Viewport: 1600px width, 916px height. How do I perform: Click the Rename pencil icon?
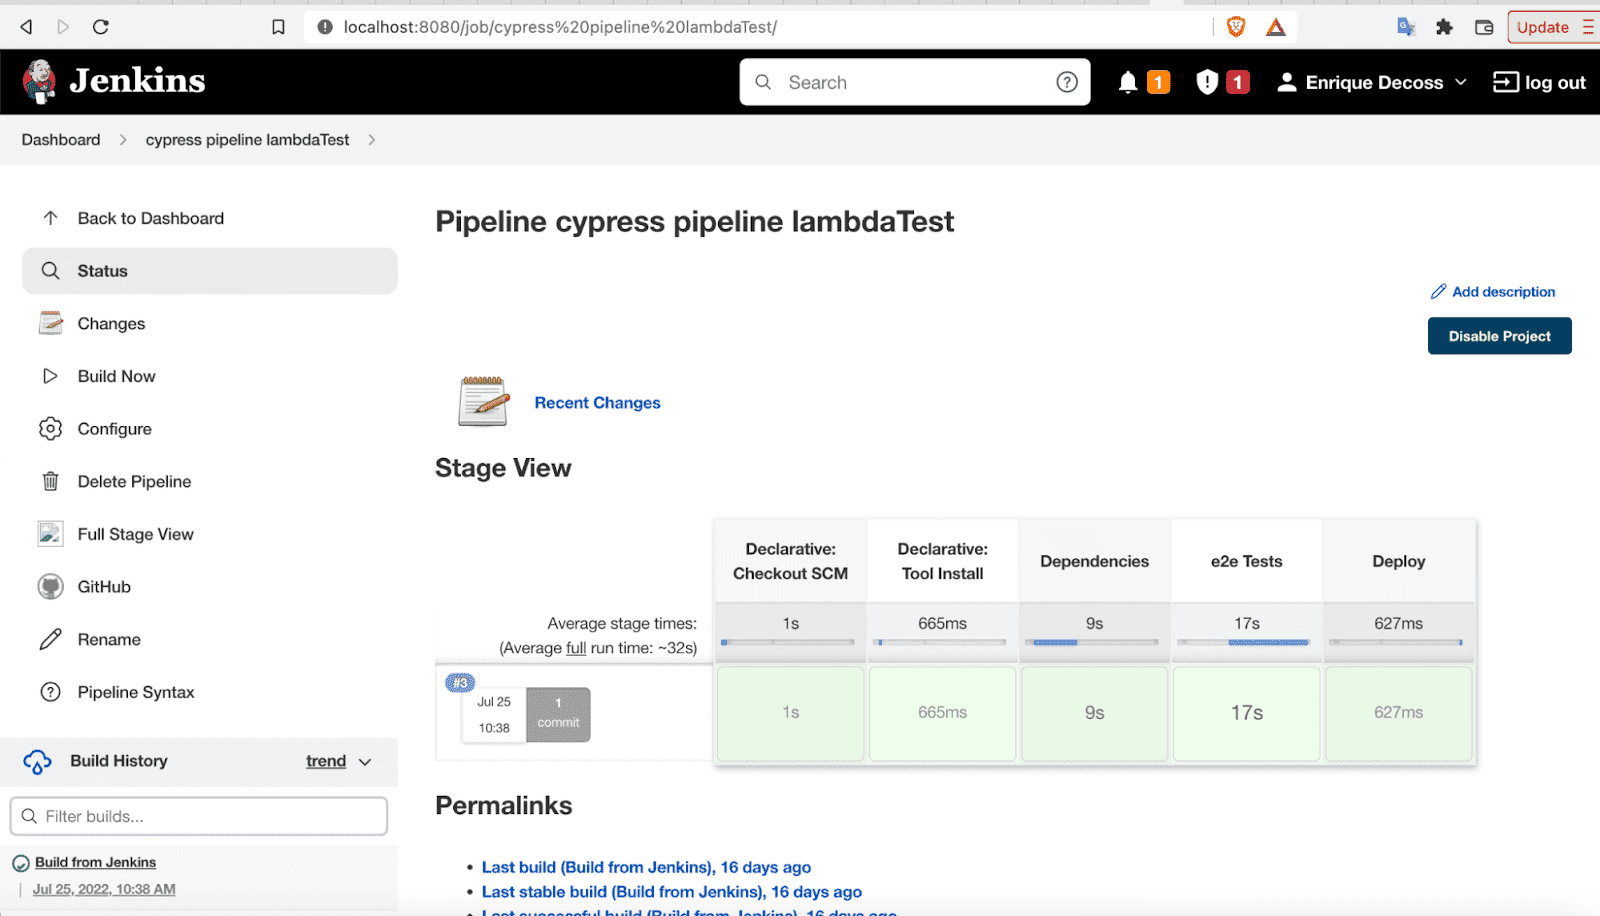tap(50, 639)
